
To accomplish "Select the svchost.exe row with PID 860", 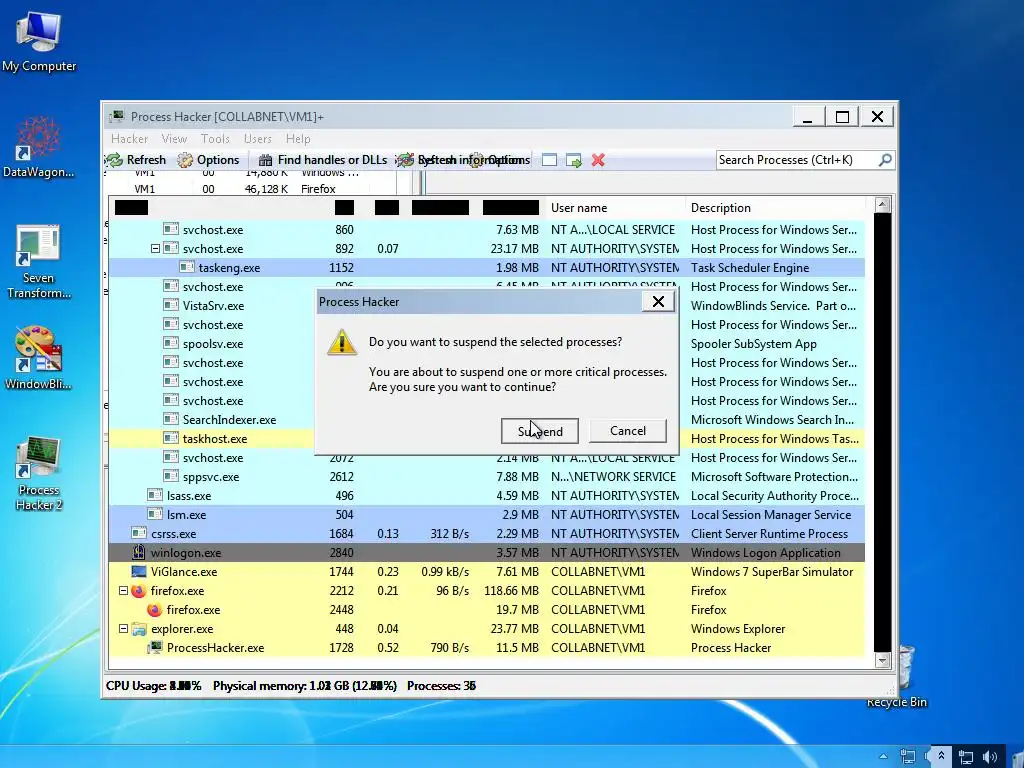I will pos(487,229).
